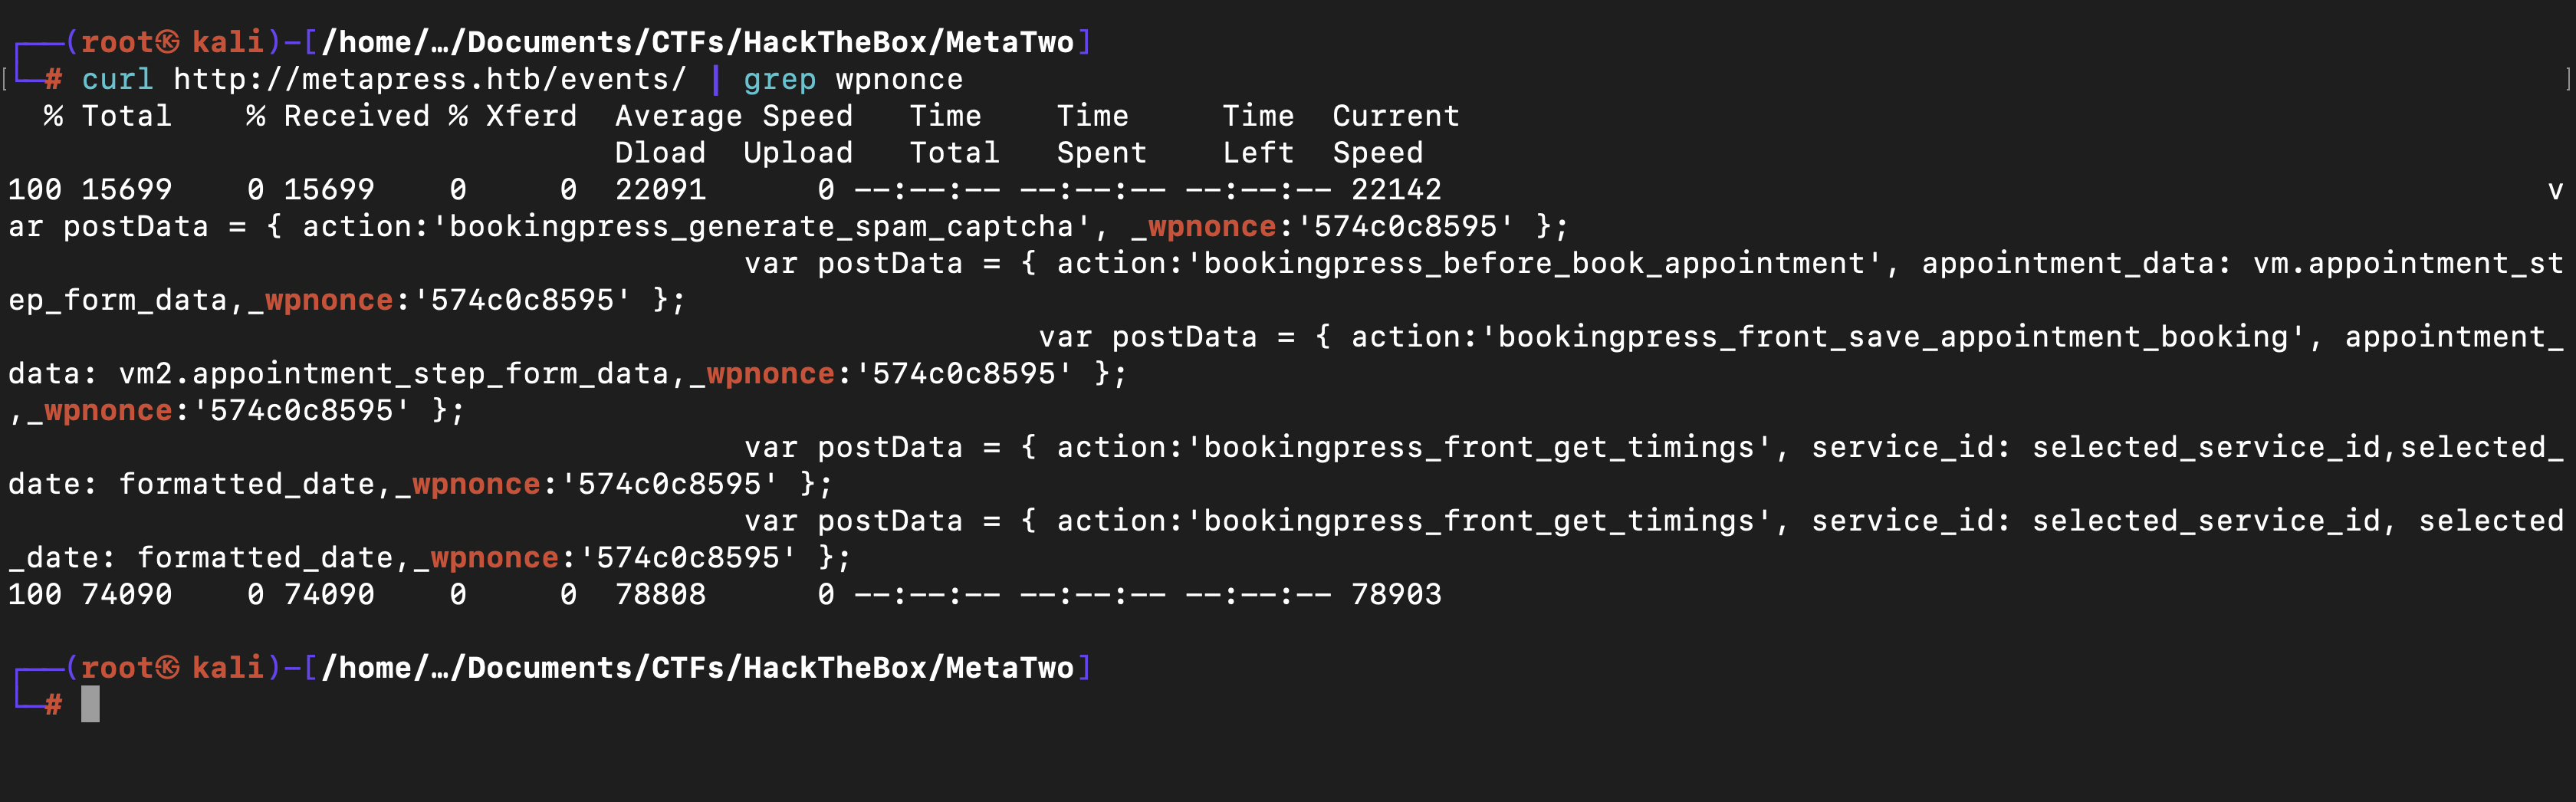Image resolution: width=2576 pixels, height=802 pixels.
Task: Click the 74090 total bytes value
Action: (x=126, y=595)
